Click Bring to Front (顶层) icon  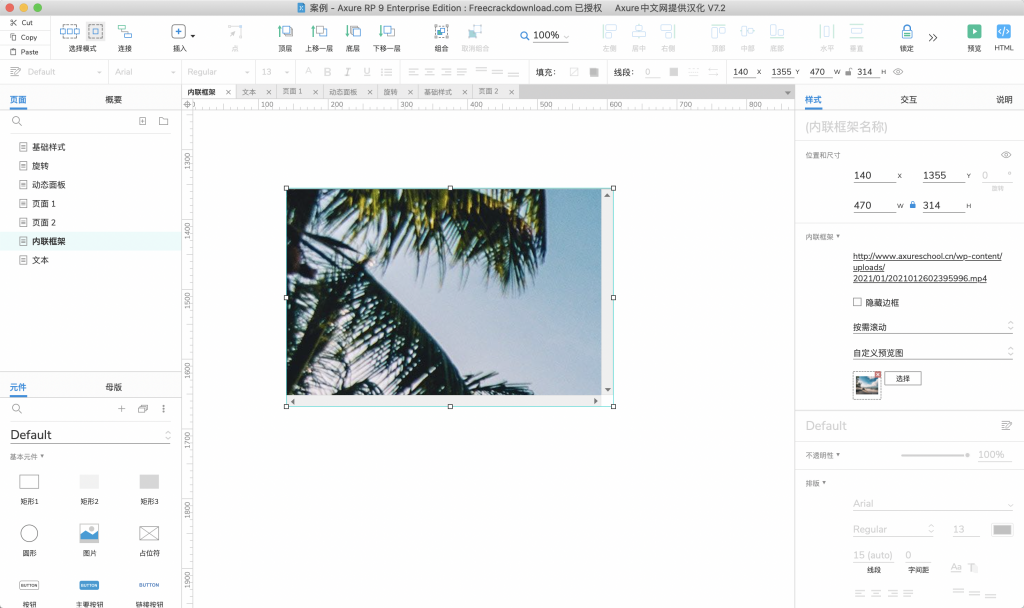pos(285,32)
